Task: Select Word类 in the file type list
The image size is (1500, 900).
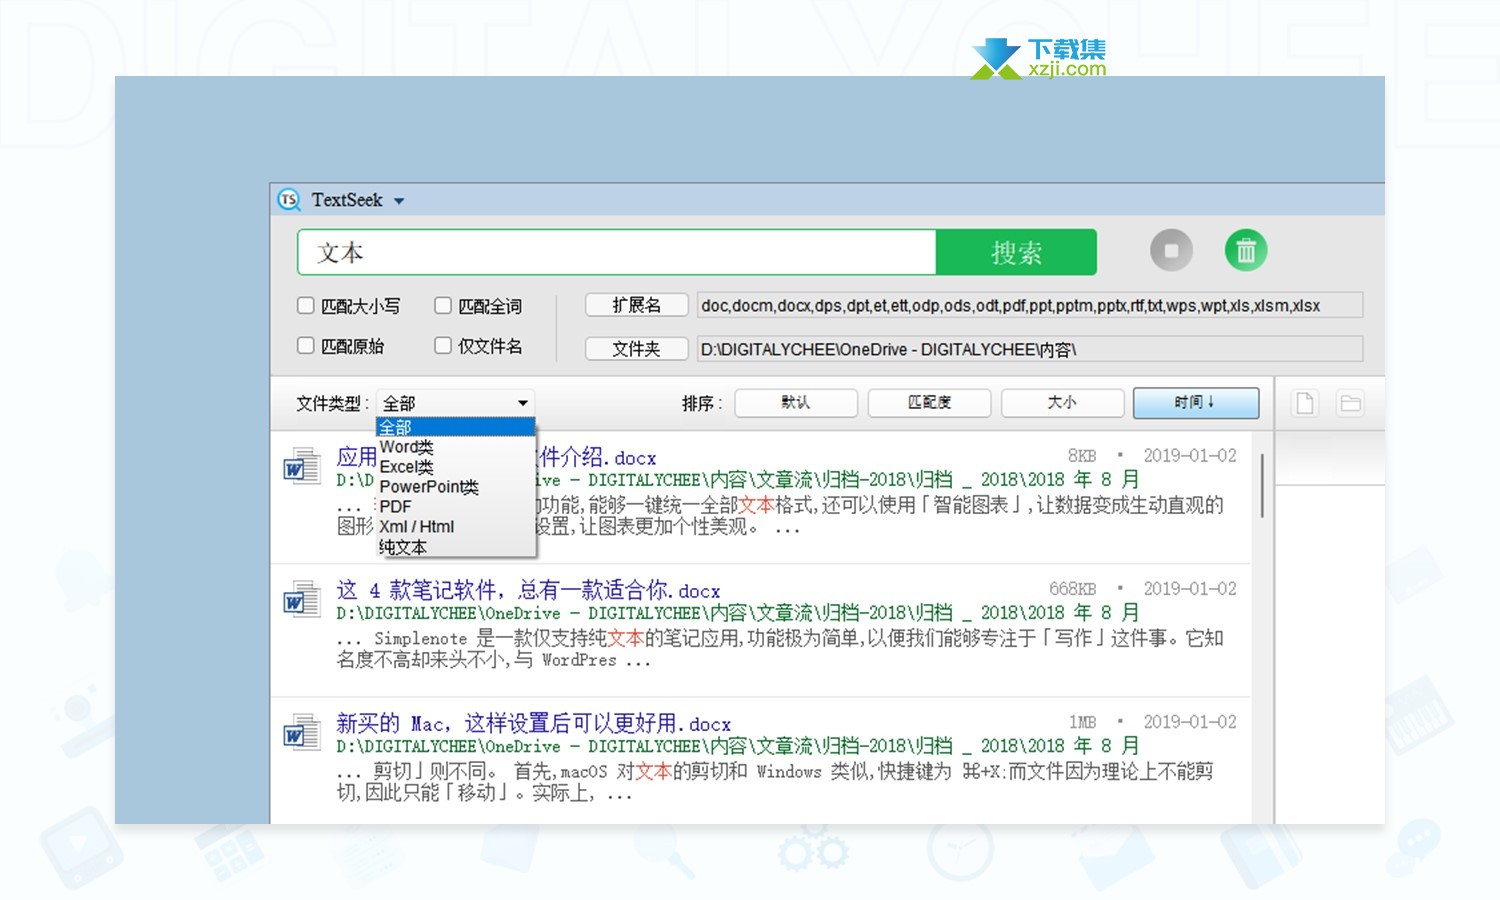Action: tap(455, 447)
